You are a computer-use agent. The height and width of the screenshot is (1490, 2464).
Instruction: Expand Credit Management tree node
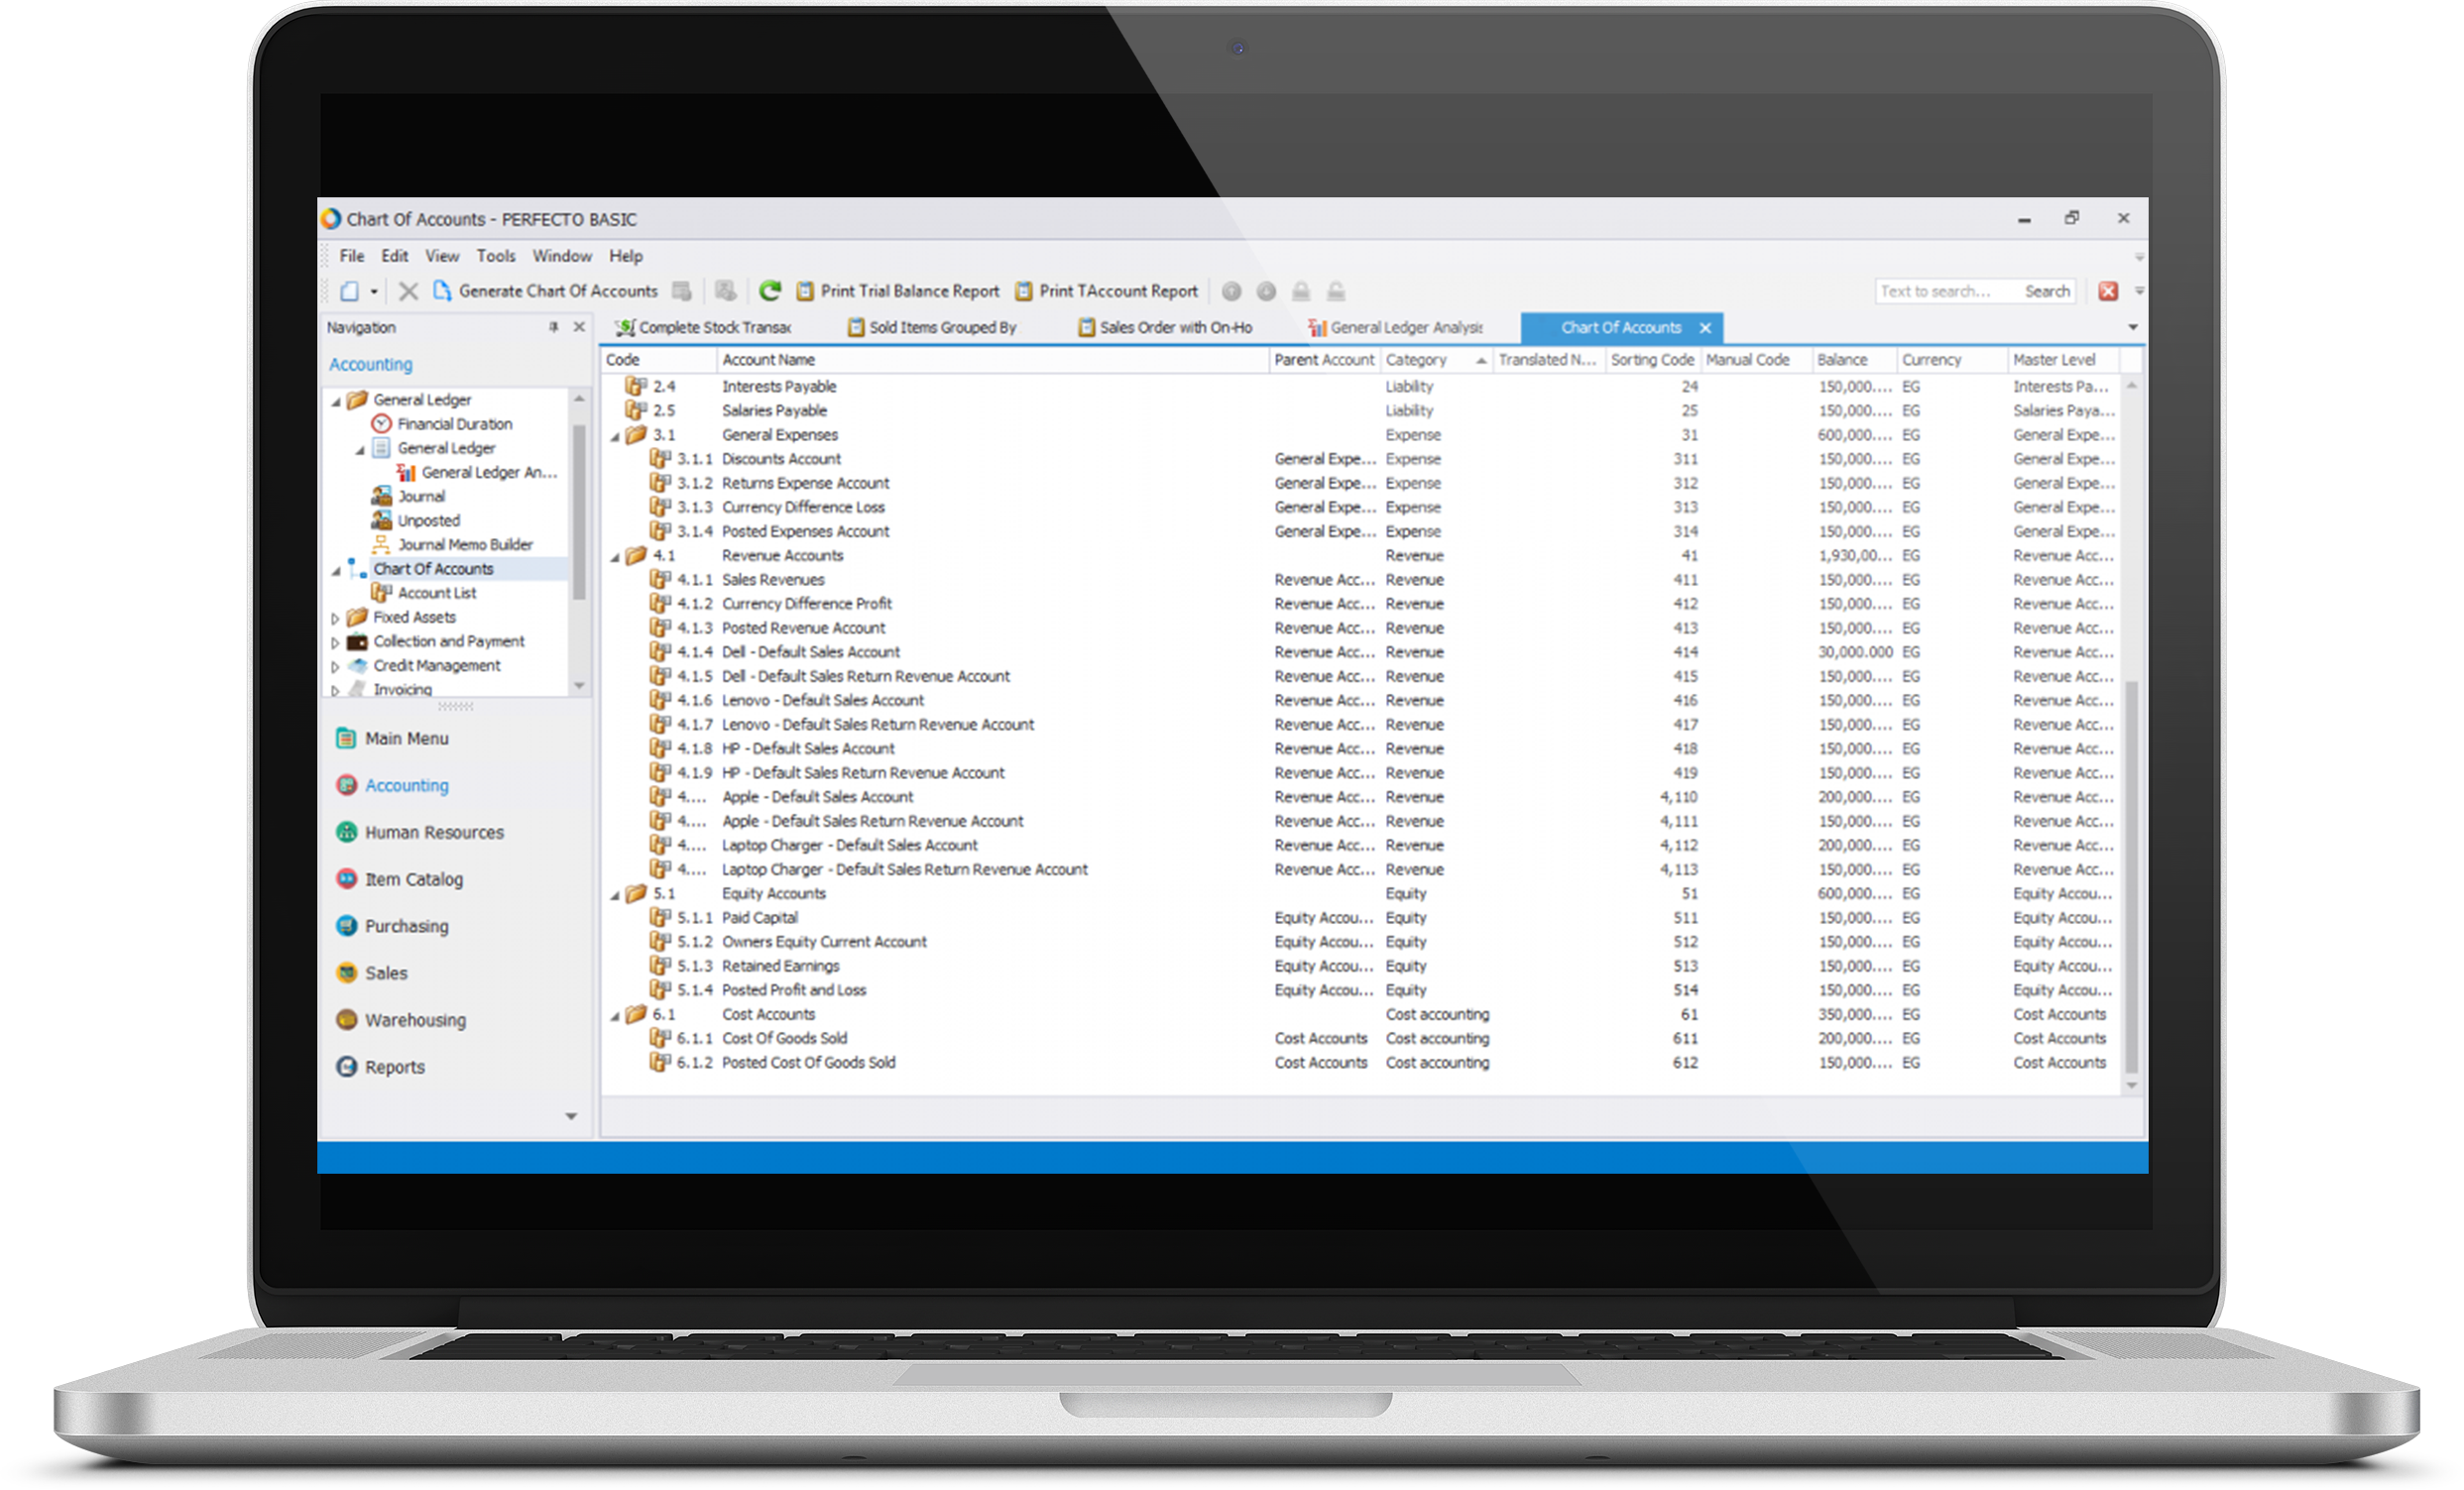[x=336, y=666]
